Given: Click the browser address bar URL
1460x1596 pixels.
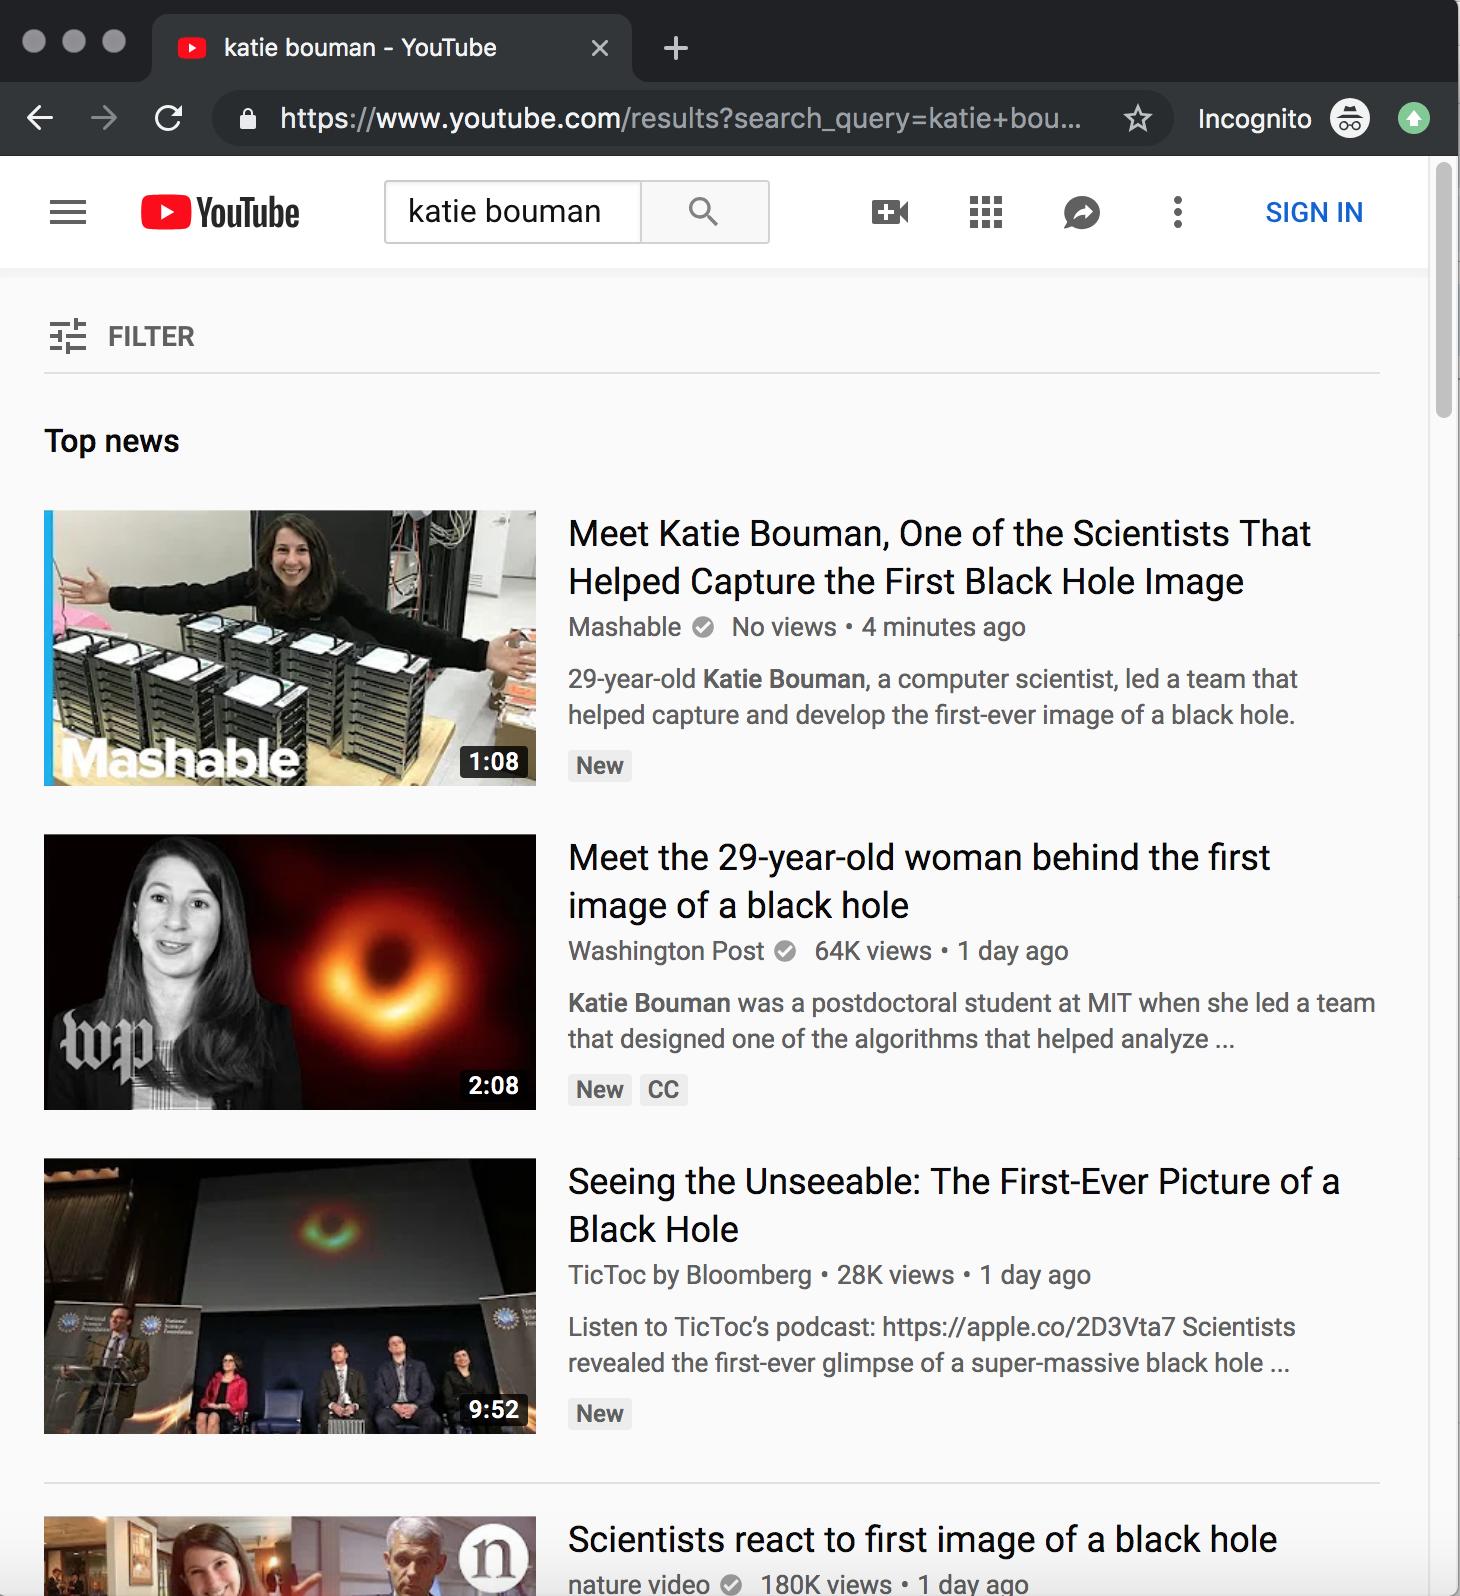Looking at the screenshot, I should point(680,119).
